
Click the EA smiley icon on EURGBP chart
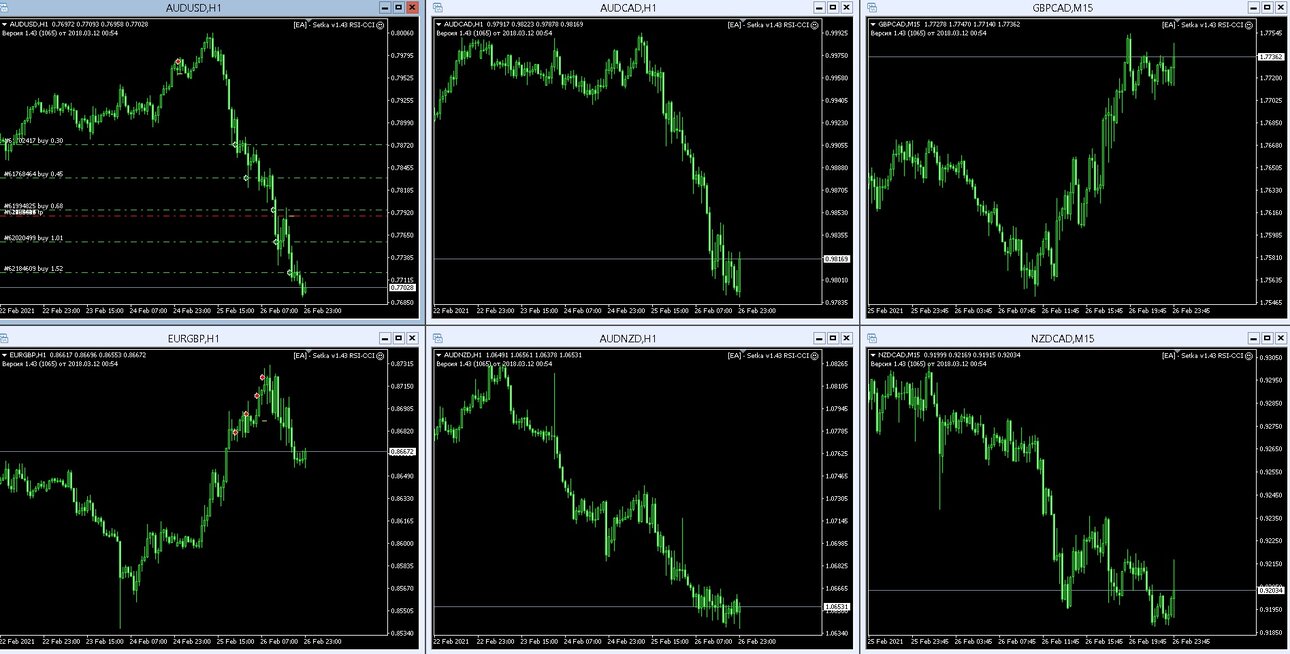pyautogui.click(x=381, y=355)
